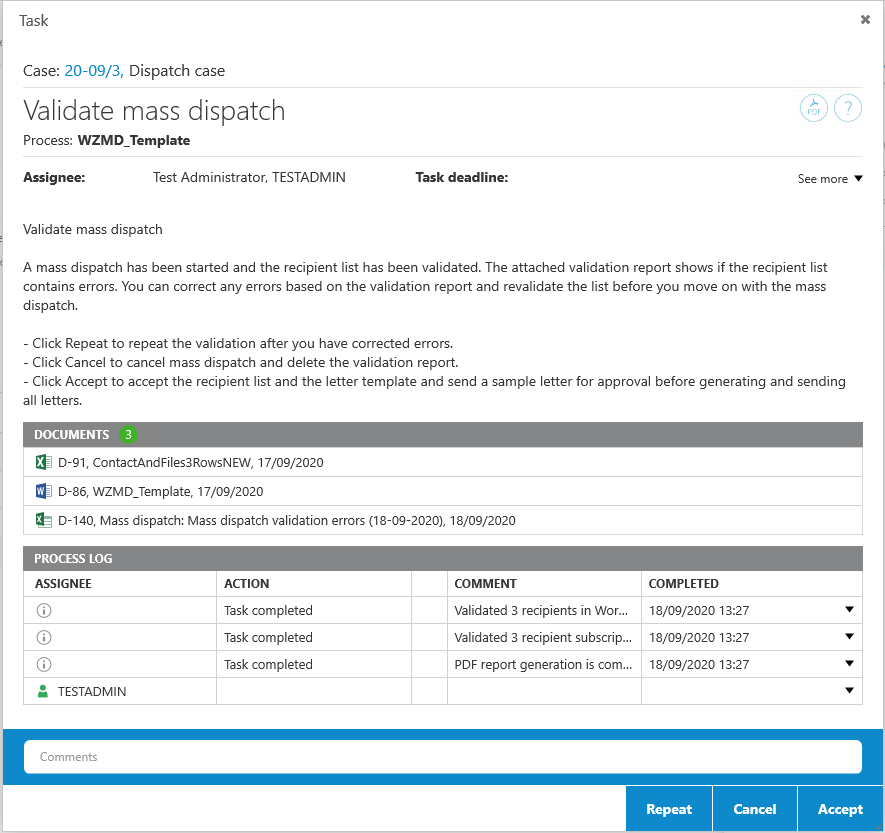
Task: Click Excel icon for D-140 validation errors
Action: tap(43, 520)
